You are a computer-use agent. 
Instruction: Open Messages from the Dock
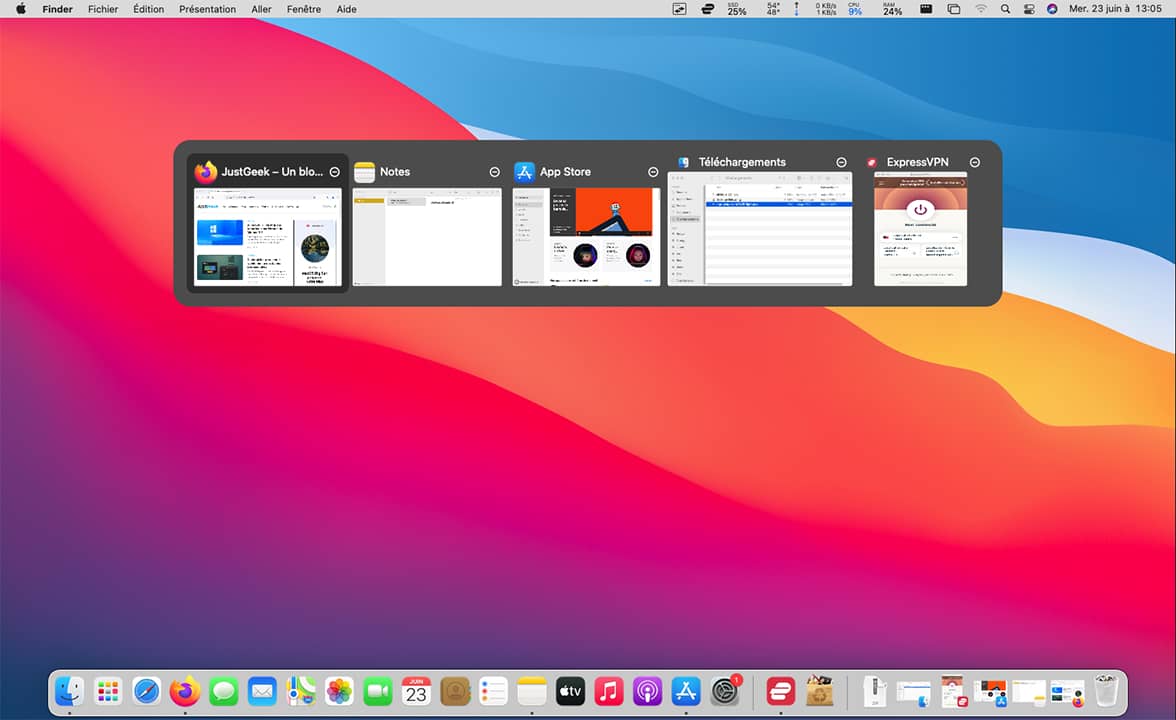[x=224, y=692]
